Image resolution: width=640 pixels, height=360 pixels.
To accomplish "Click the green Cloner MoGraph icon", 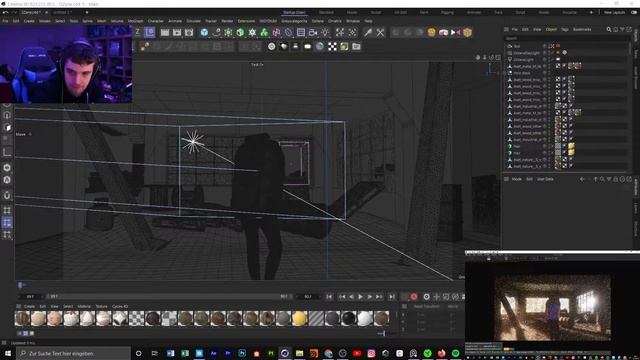I will coord(264,32).
